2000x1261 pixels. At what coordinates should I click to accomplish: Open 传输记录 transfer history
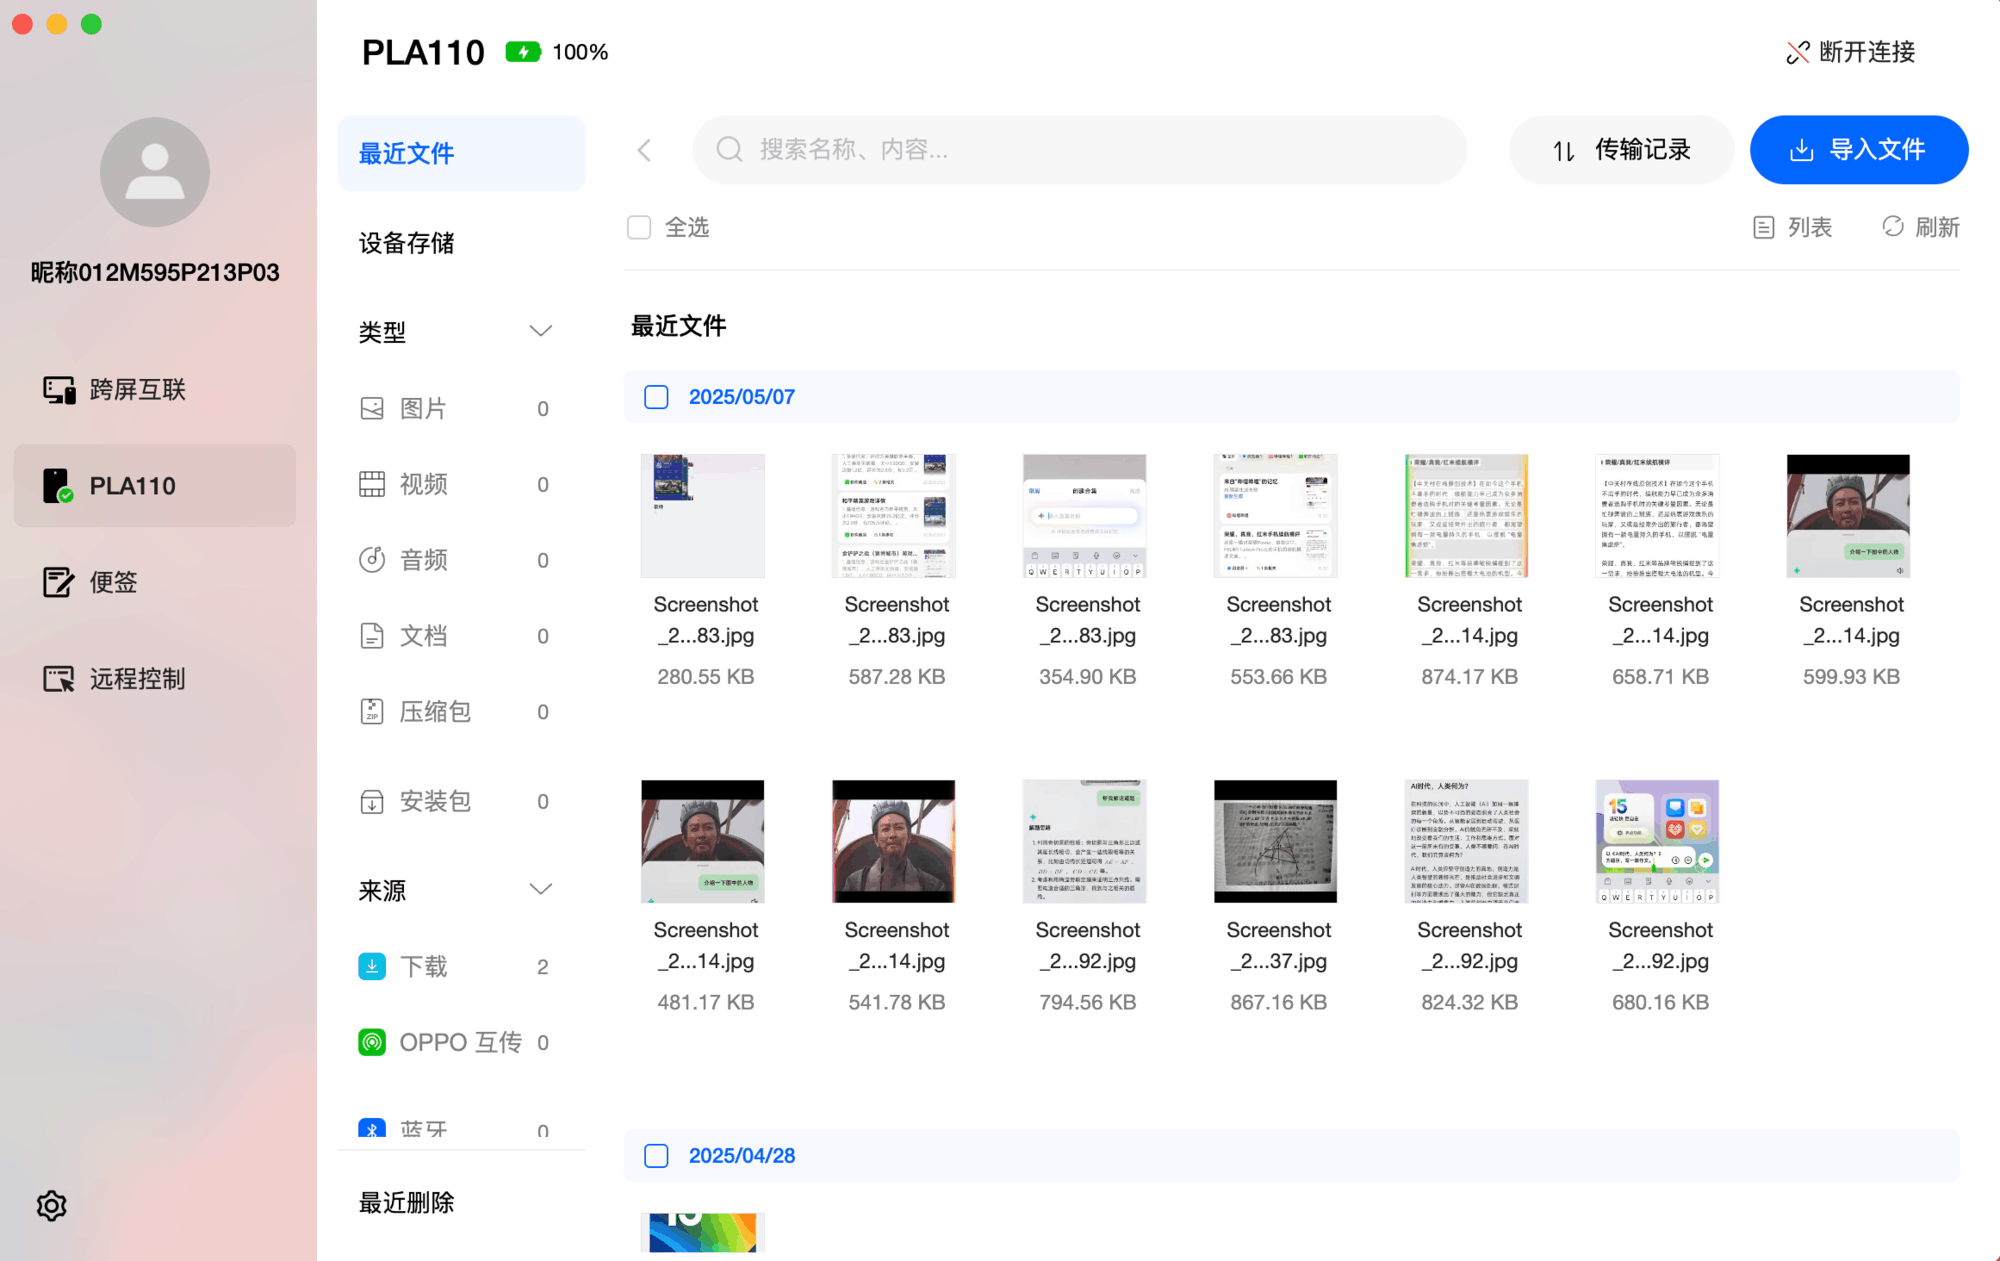coord(1621,149)
